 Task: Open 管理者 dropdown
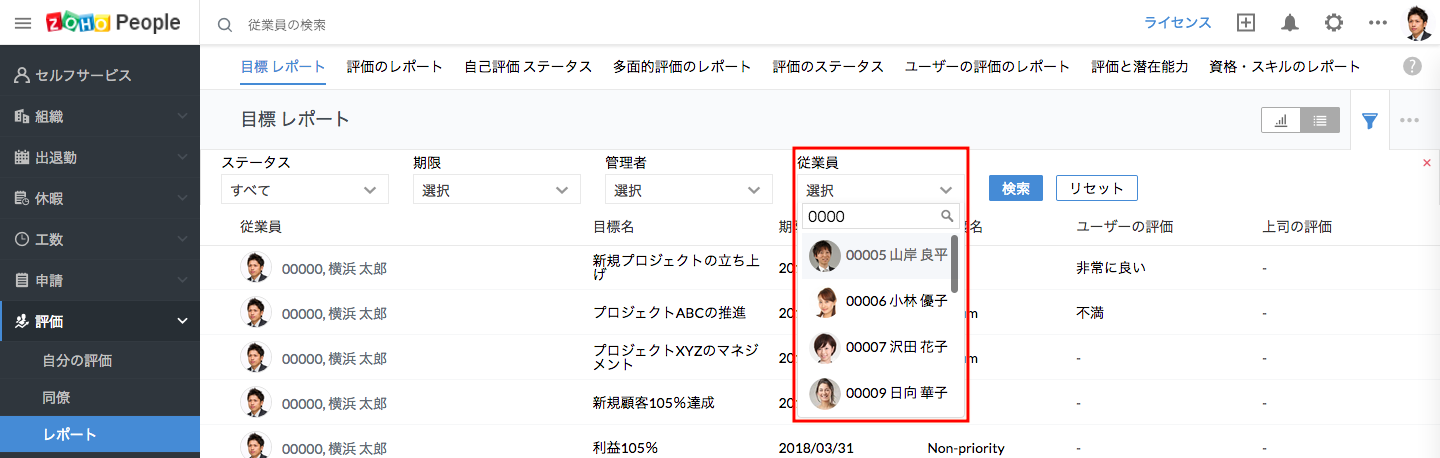[x=689, y=189]
